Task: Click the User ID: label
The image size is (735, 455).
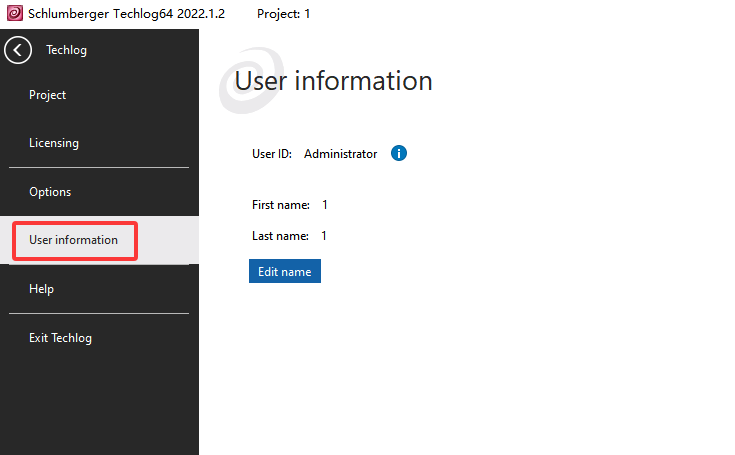Action: click(x=272, y=154)
